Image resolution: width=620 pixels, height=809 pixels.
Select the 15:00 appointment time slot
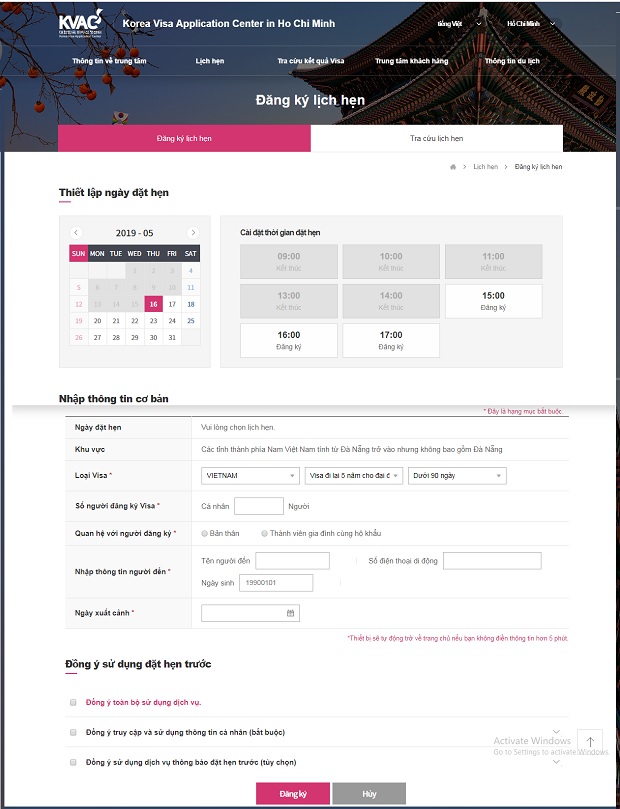(x=493, y=301)
